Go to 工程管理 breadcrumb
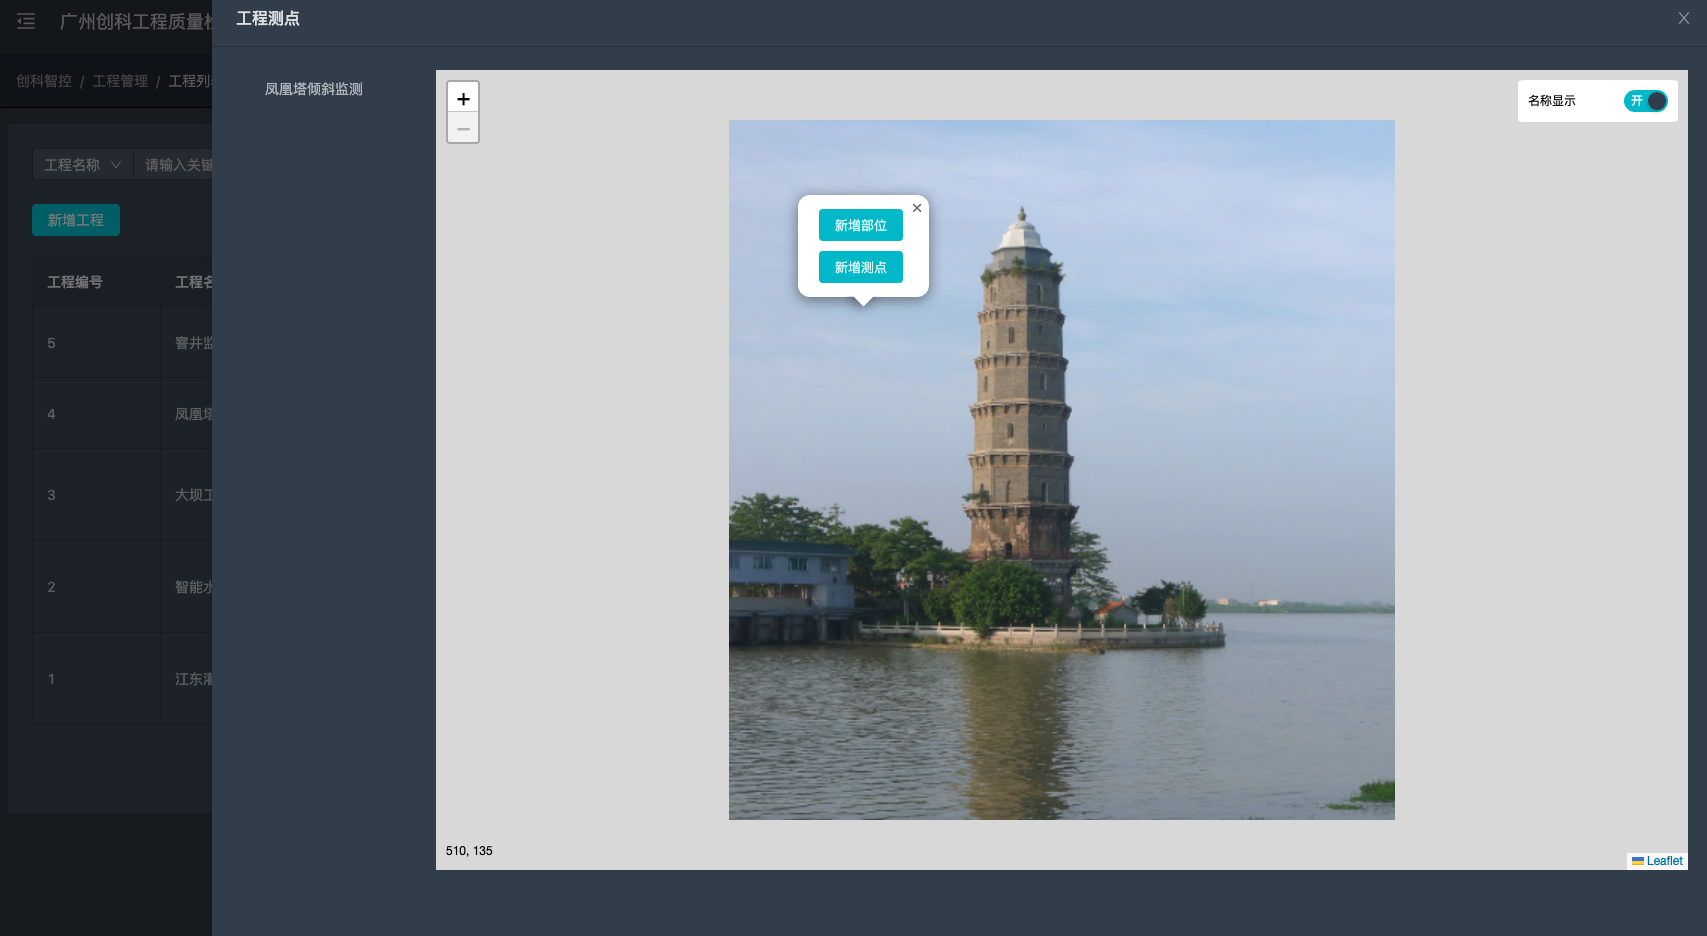Viewport: 1707px width, 936px height. click(120, 81)
